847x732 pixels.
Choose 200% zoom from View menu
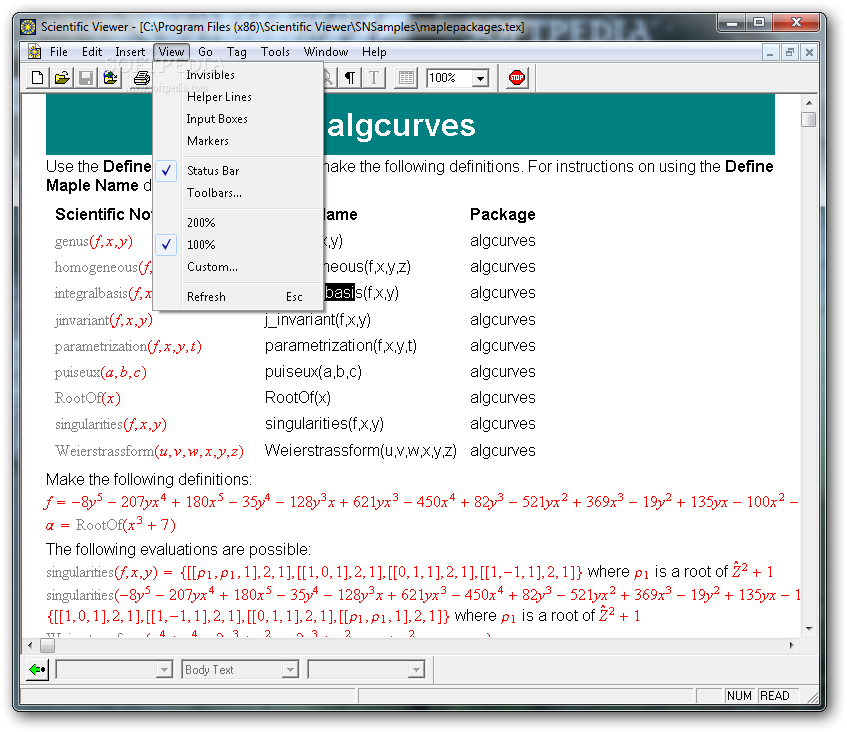tap(239, 223)
